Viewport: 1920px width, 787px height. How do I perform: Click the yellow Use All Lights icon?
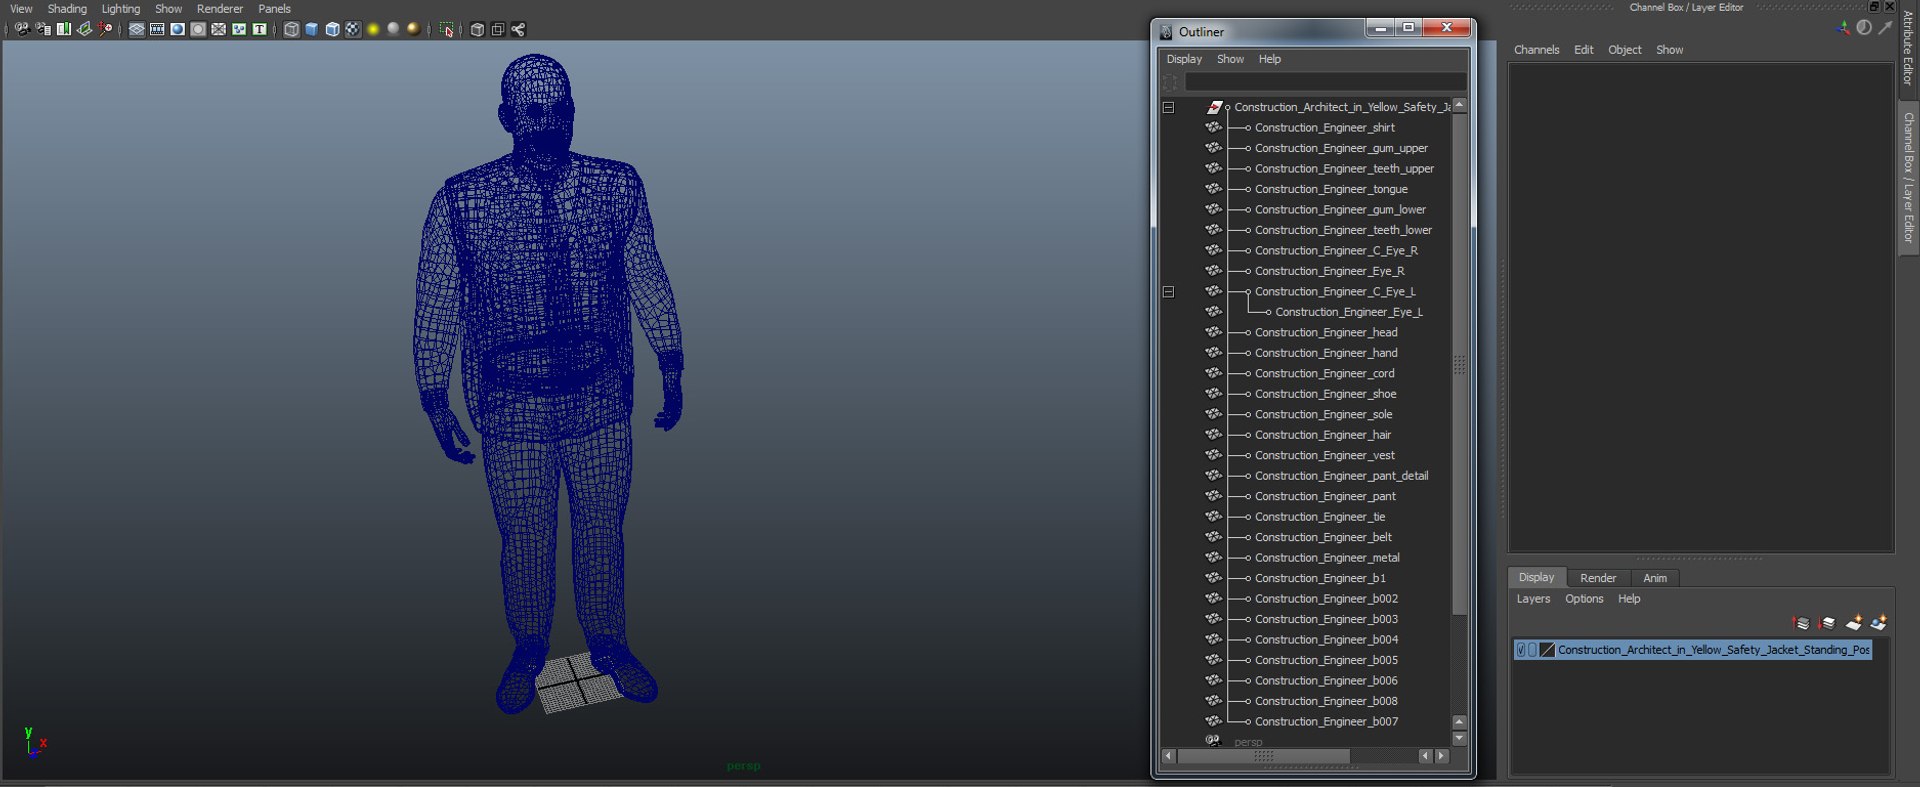pos(373,29)
